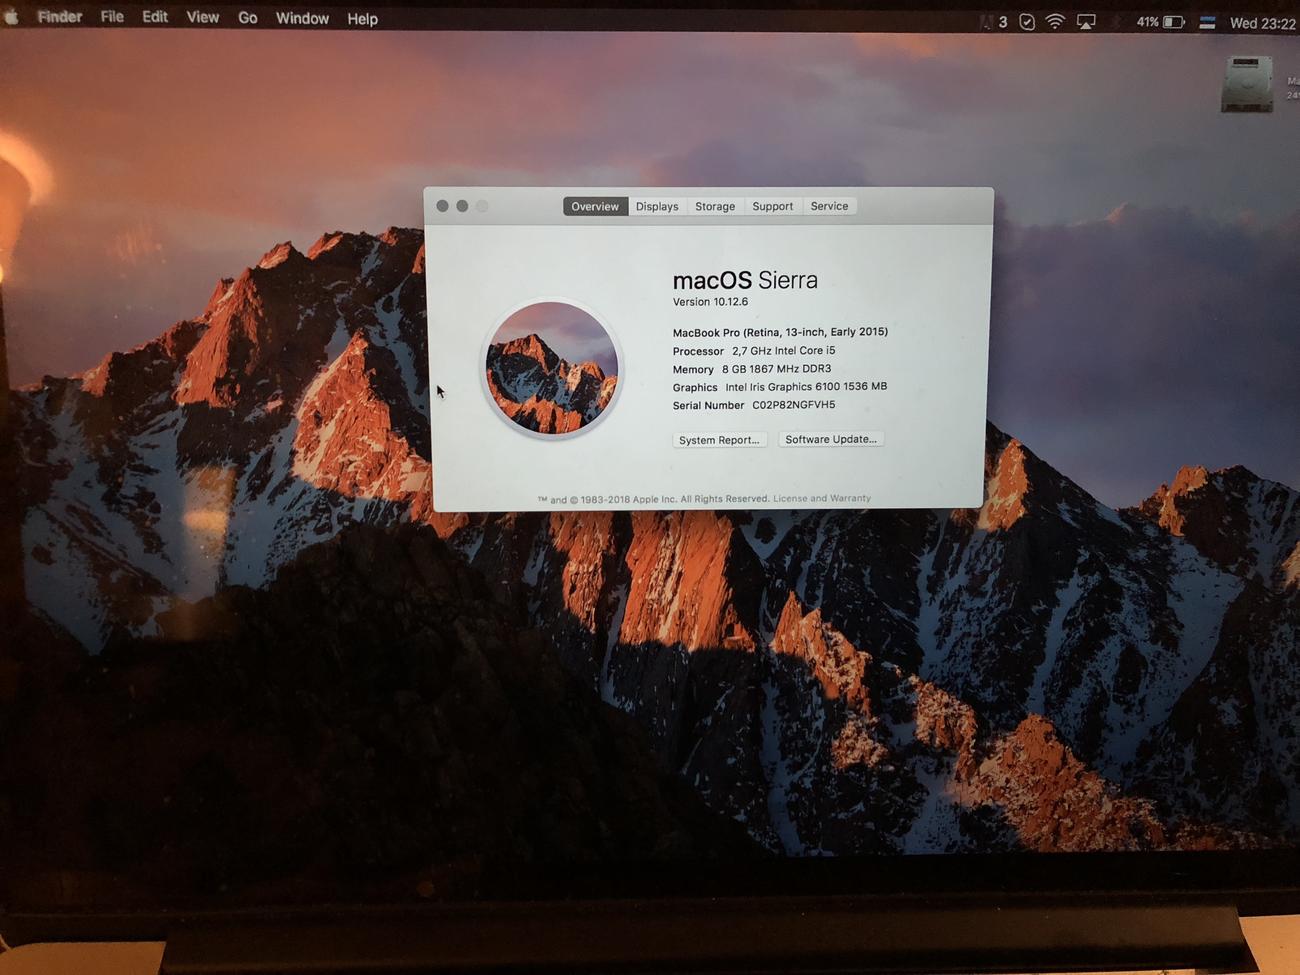The height and width of the screenshot is (975, 1300).
Task: Open the flag input source menu
Action: (x=1208, y=22)
